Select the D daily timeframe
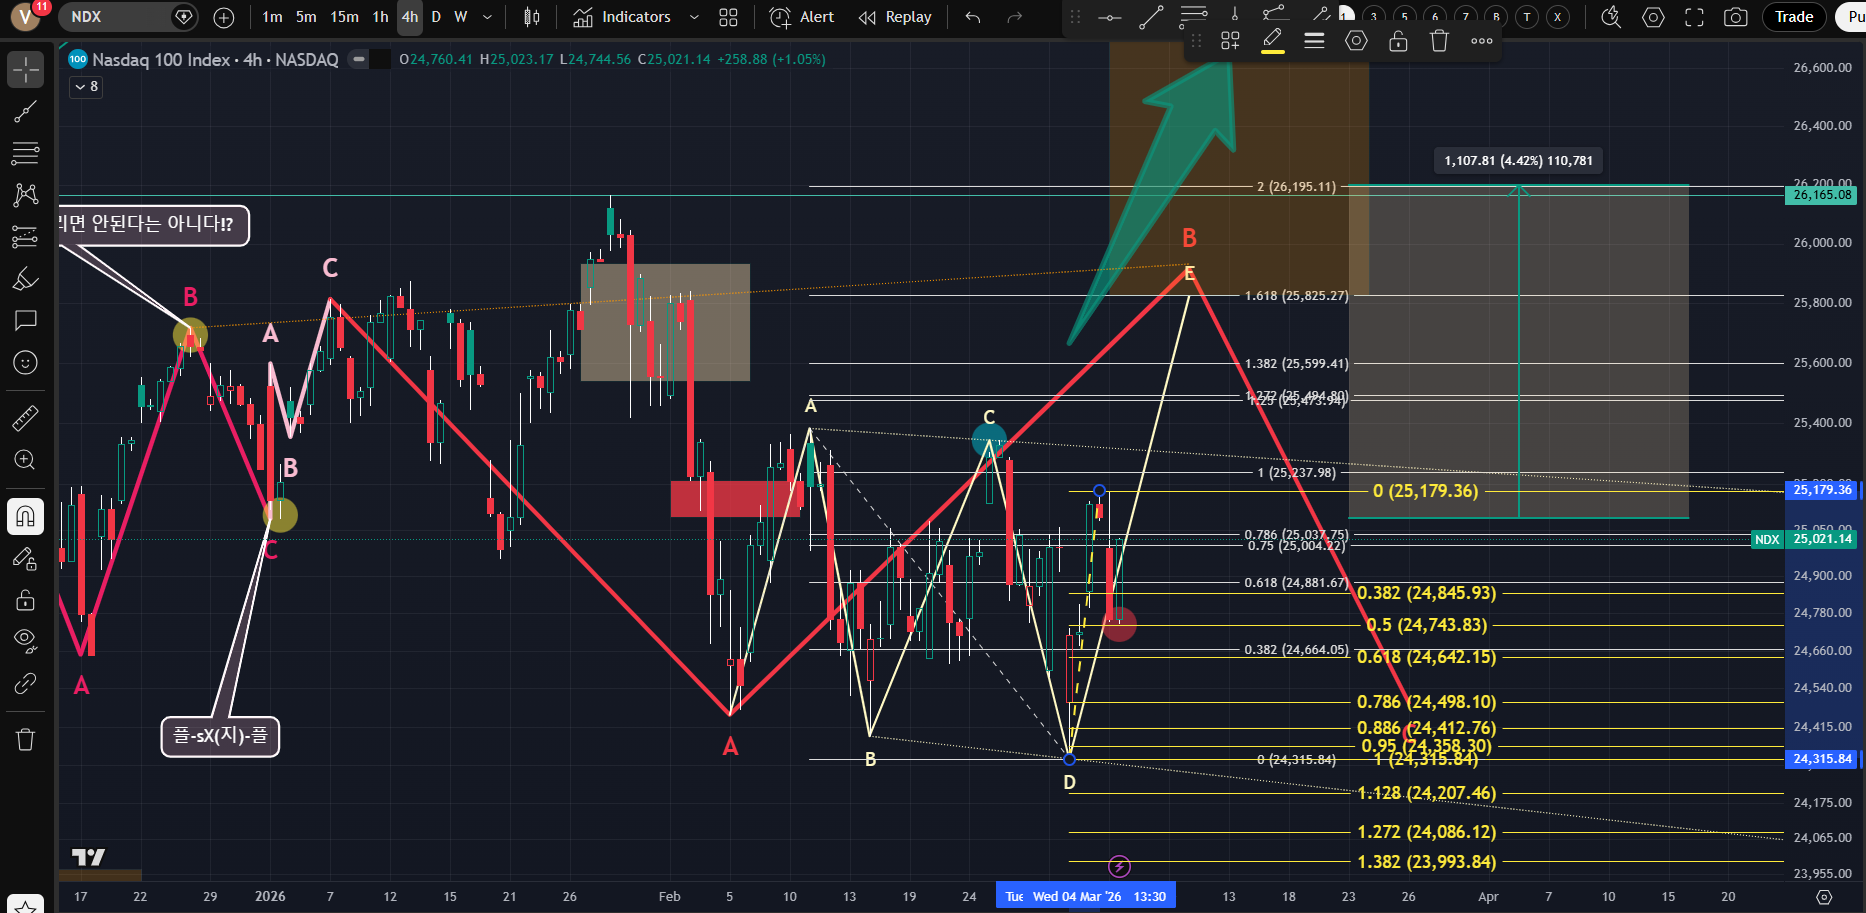This screenshot has height=913, width=1866. coord(436,17)
